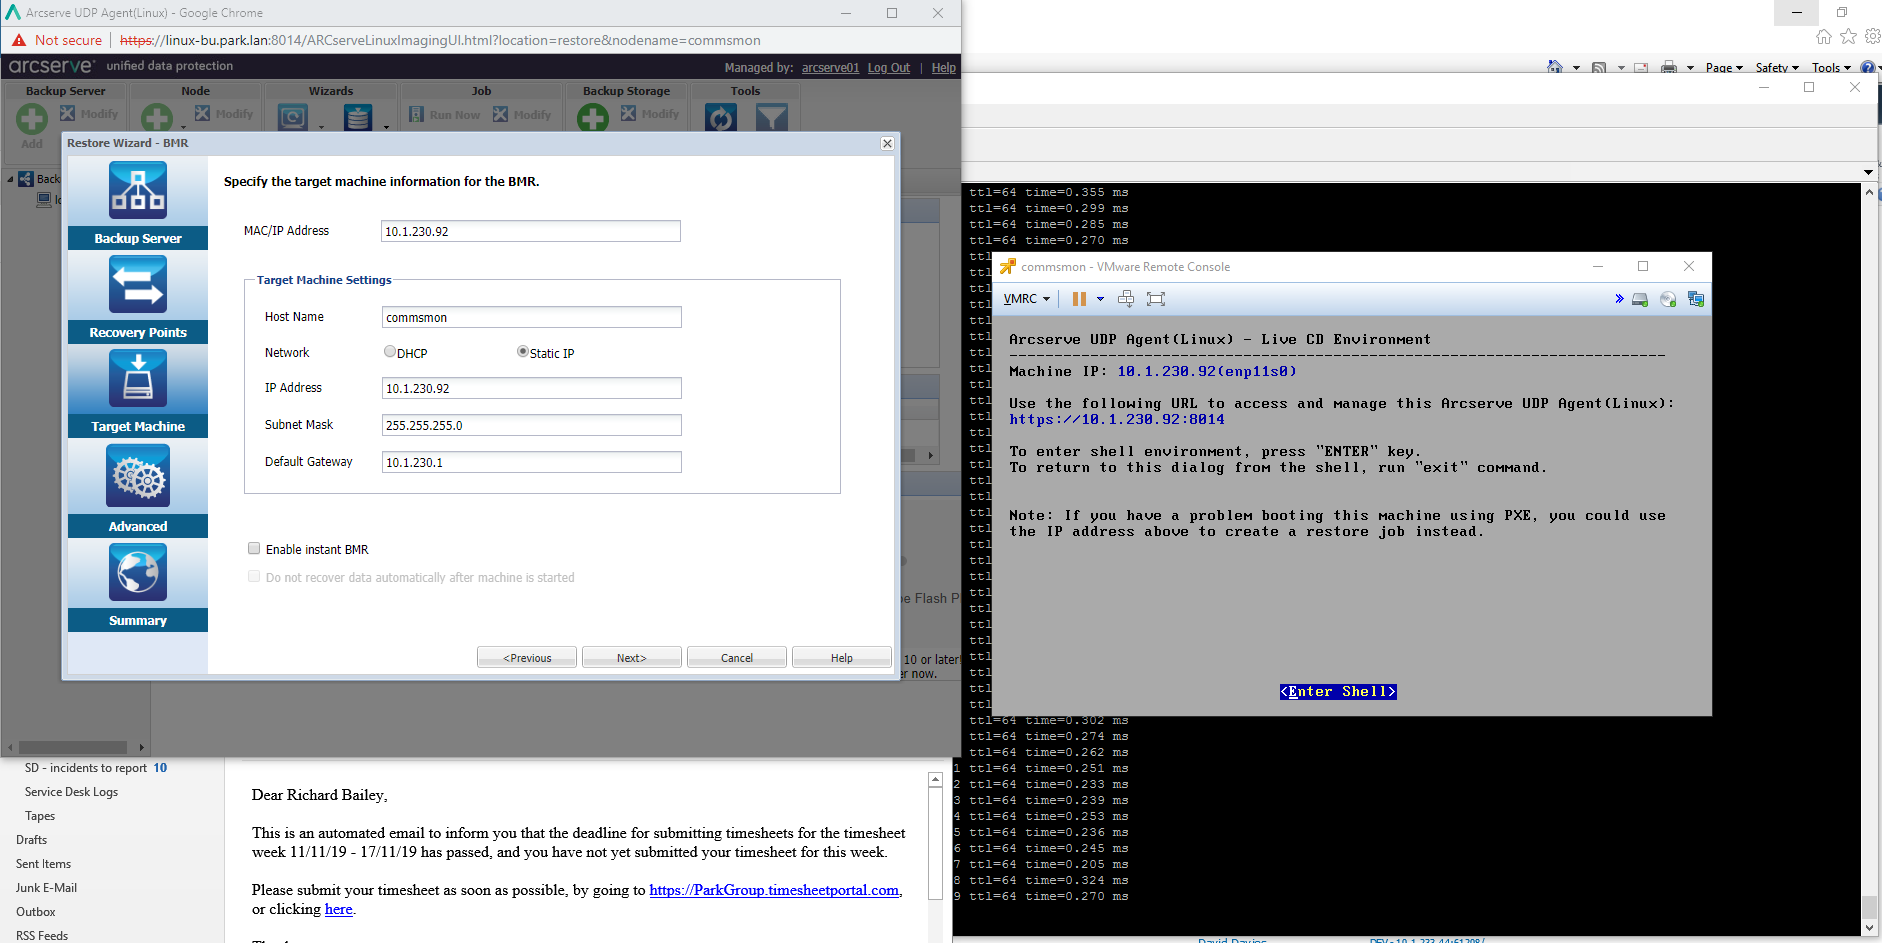
Task: Click the IE command bar print icon
Action: tap(1668, 68)
